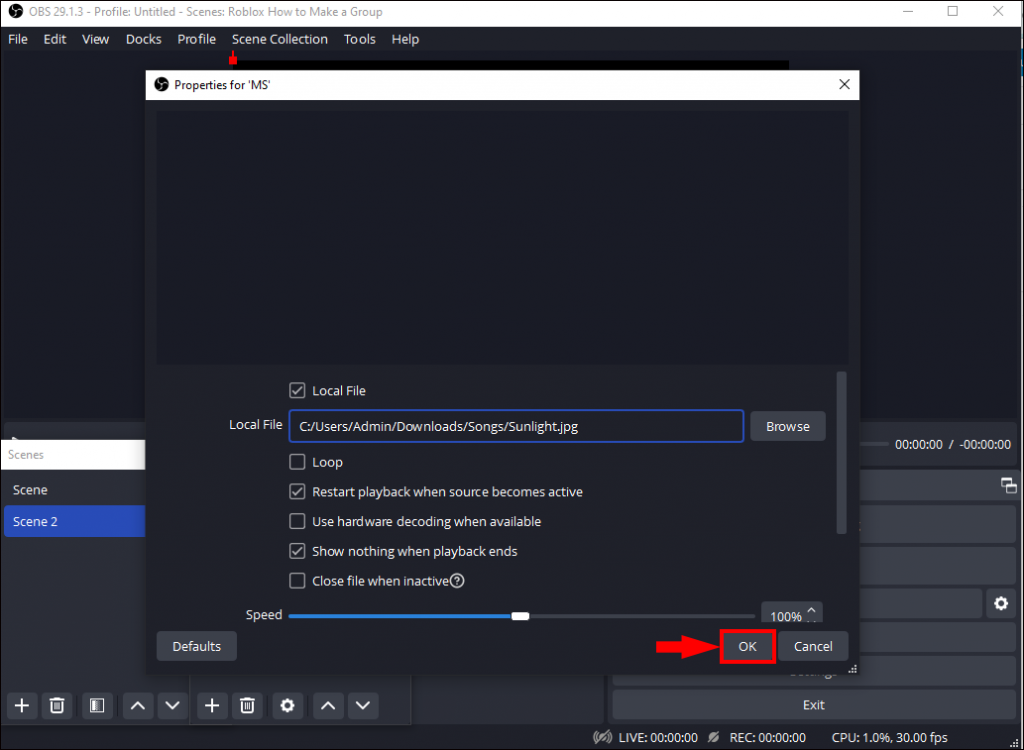Uncheck Restart playback when source becomes active
The width and height of the screenshot is (1024, 750).
[x=297, y=491]
